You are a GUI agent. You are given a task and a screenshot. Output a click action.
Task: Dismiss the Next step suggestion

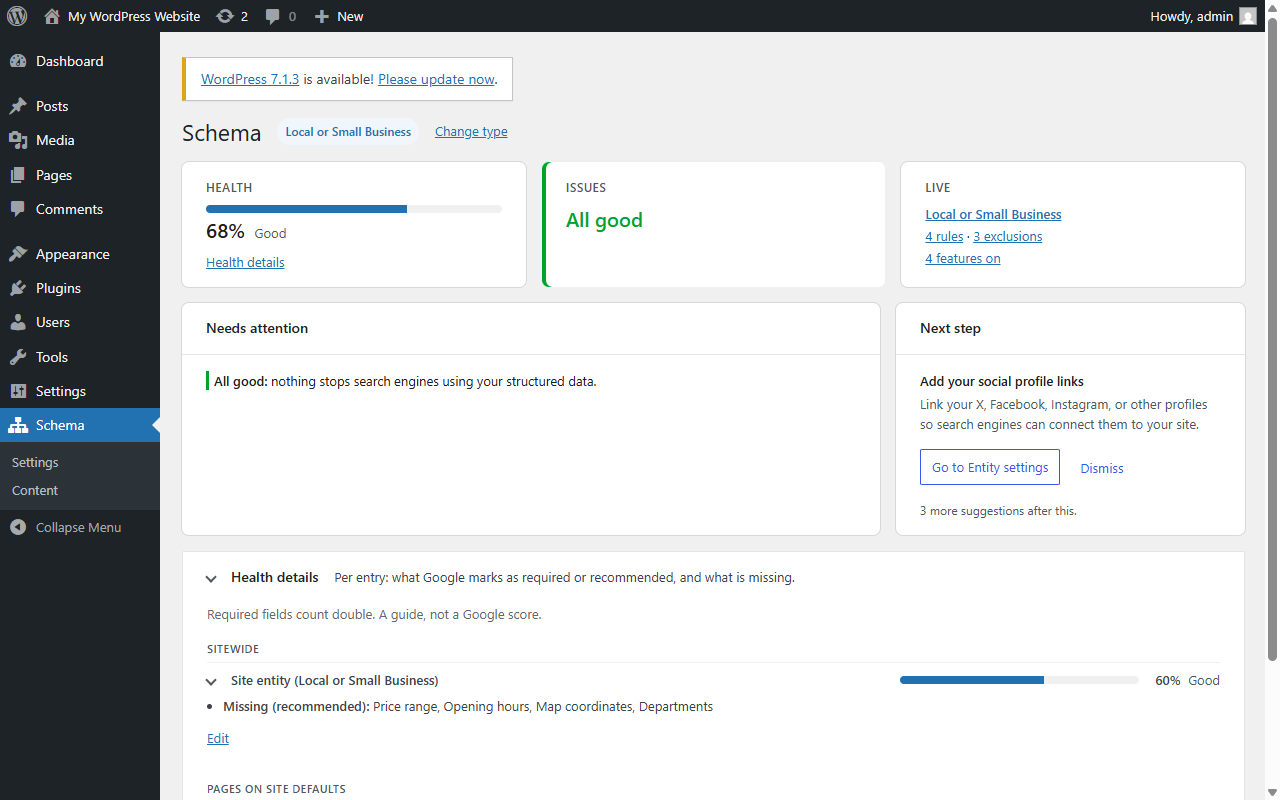(x=1102, y=468)
